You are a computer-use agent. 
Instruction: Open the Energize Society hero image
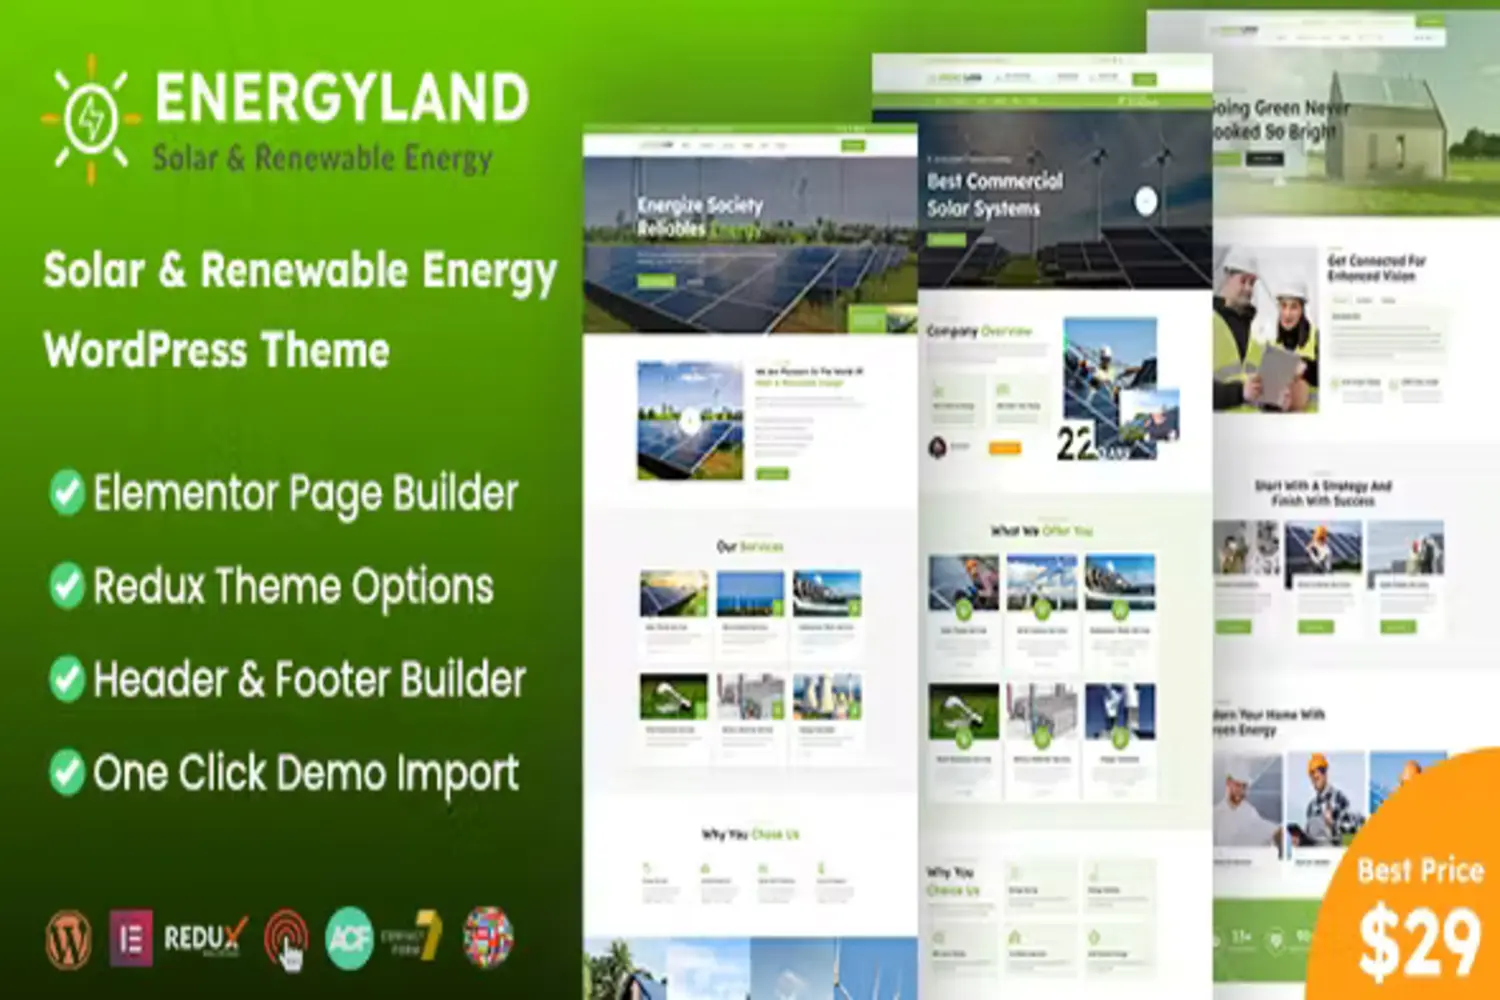pyautogui.click(x=749, y=245)
